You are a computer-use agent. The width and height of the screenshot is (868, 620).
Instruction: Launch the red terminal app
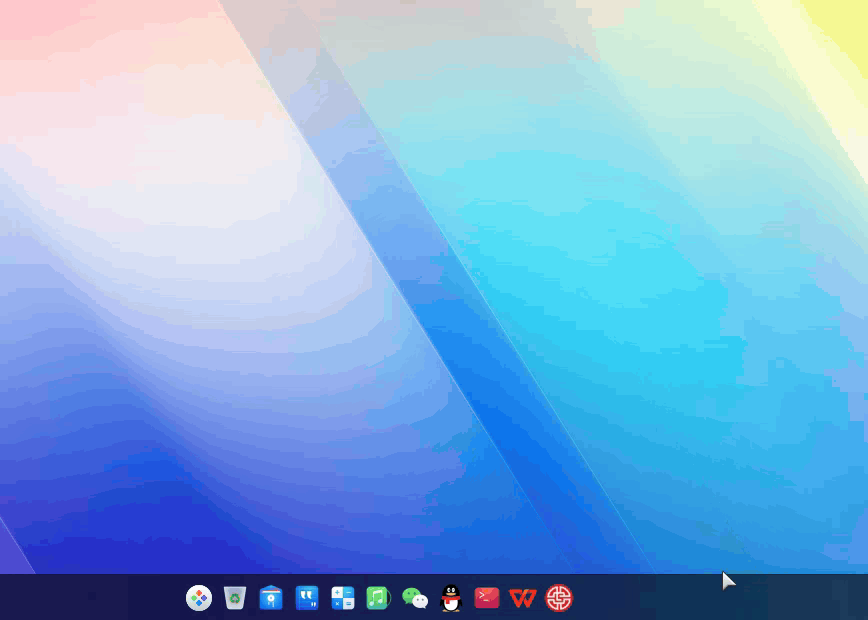pyautogui.click(x=487, y=598)
